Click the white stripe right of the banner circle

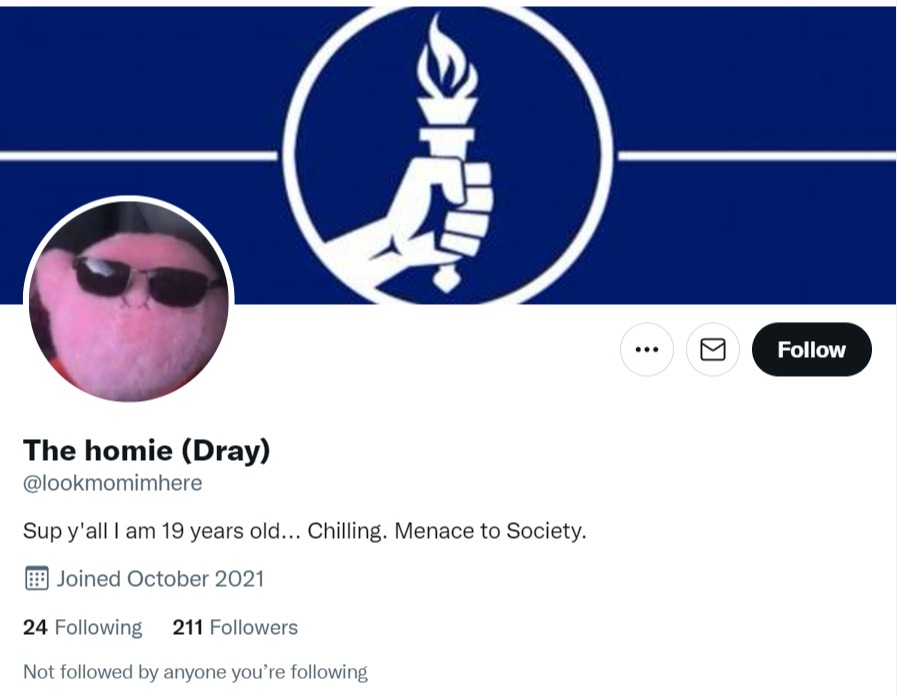(757, 156)
